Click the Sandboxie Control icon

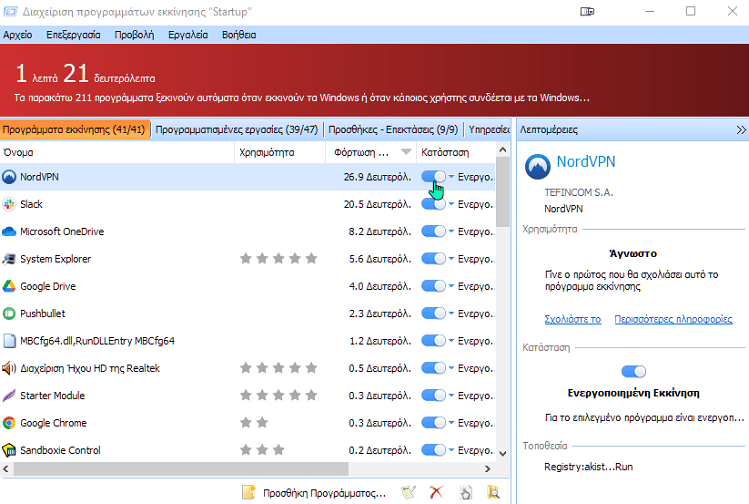coord(9,450)
